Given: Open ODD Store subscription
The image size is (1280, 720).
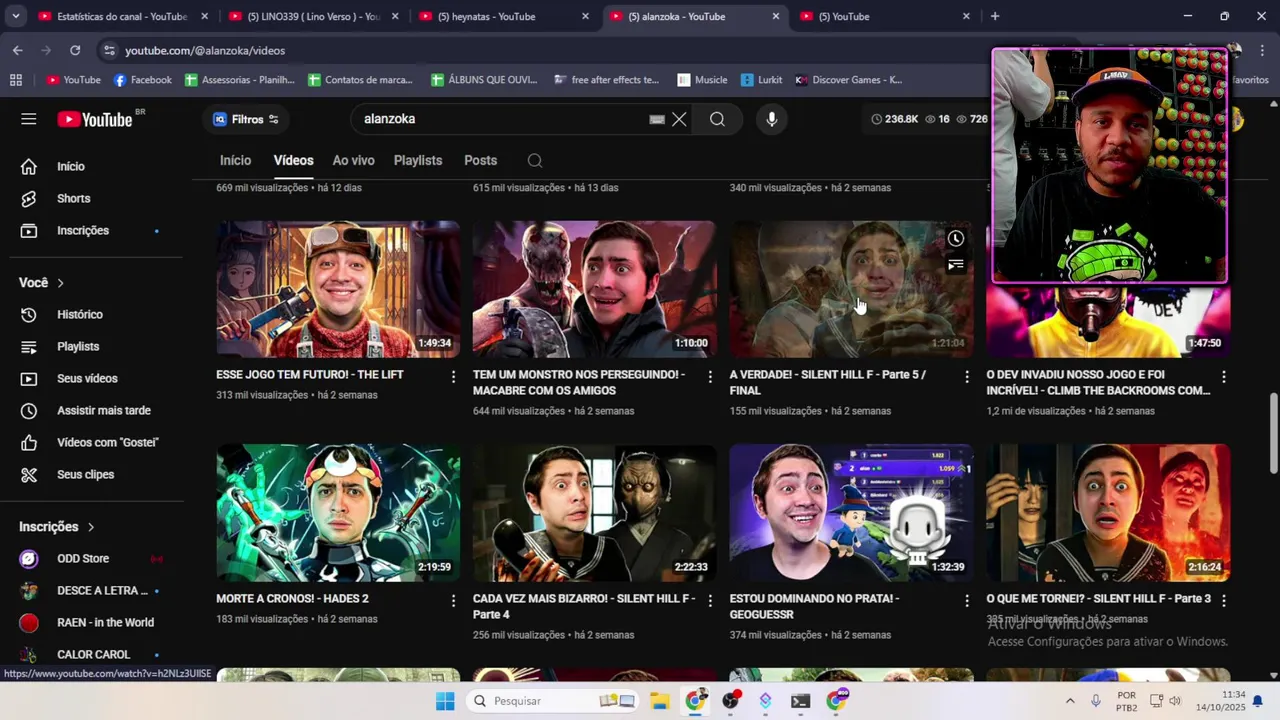Looking at the screenshot, I should 83,559.
